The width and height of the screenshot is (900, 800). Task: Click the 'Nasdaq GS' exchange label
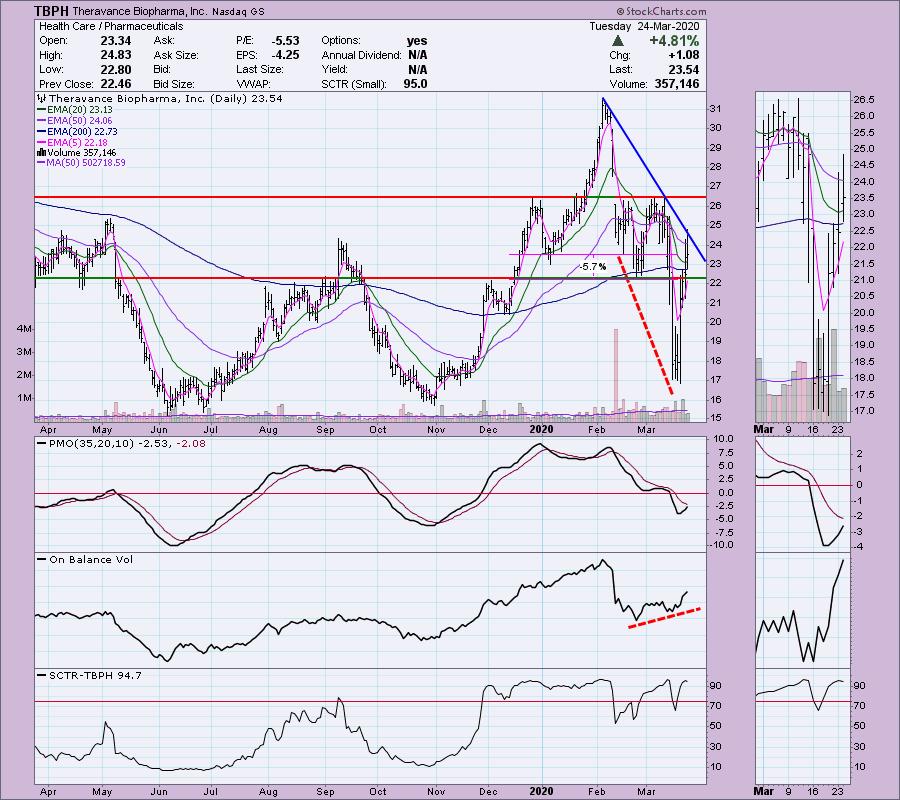tap(238, 11)
